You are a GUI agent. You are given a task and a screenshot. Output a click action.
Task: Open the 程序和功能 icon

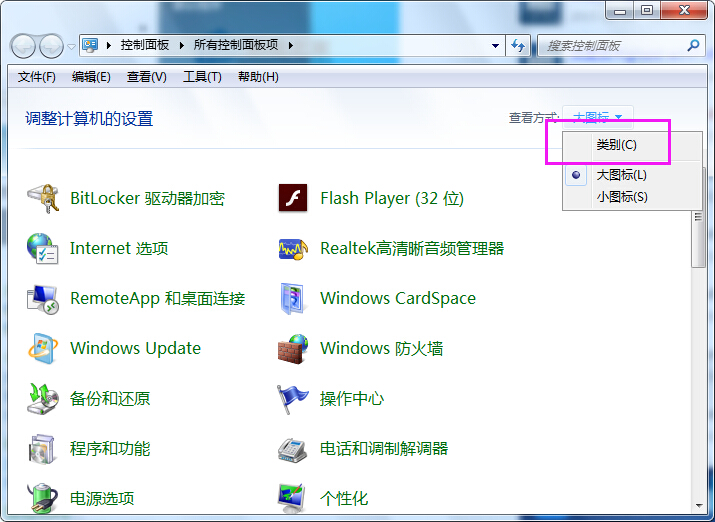click(x=42, y=449)
